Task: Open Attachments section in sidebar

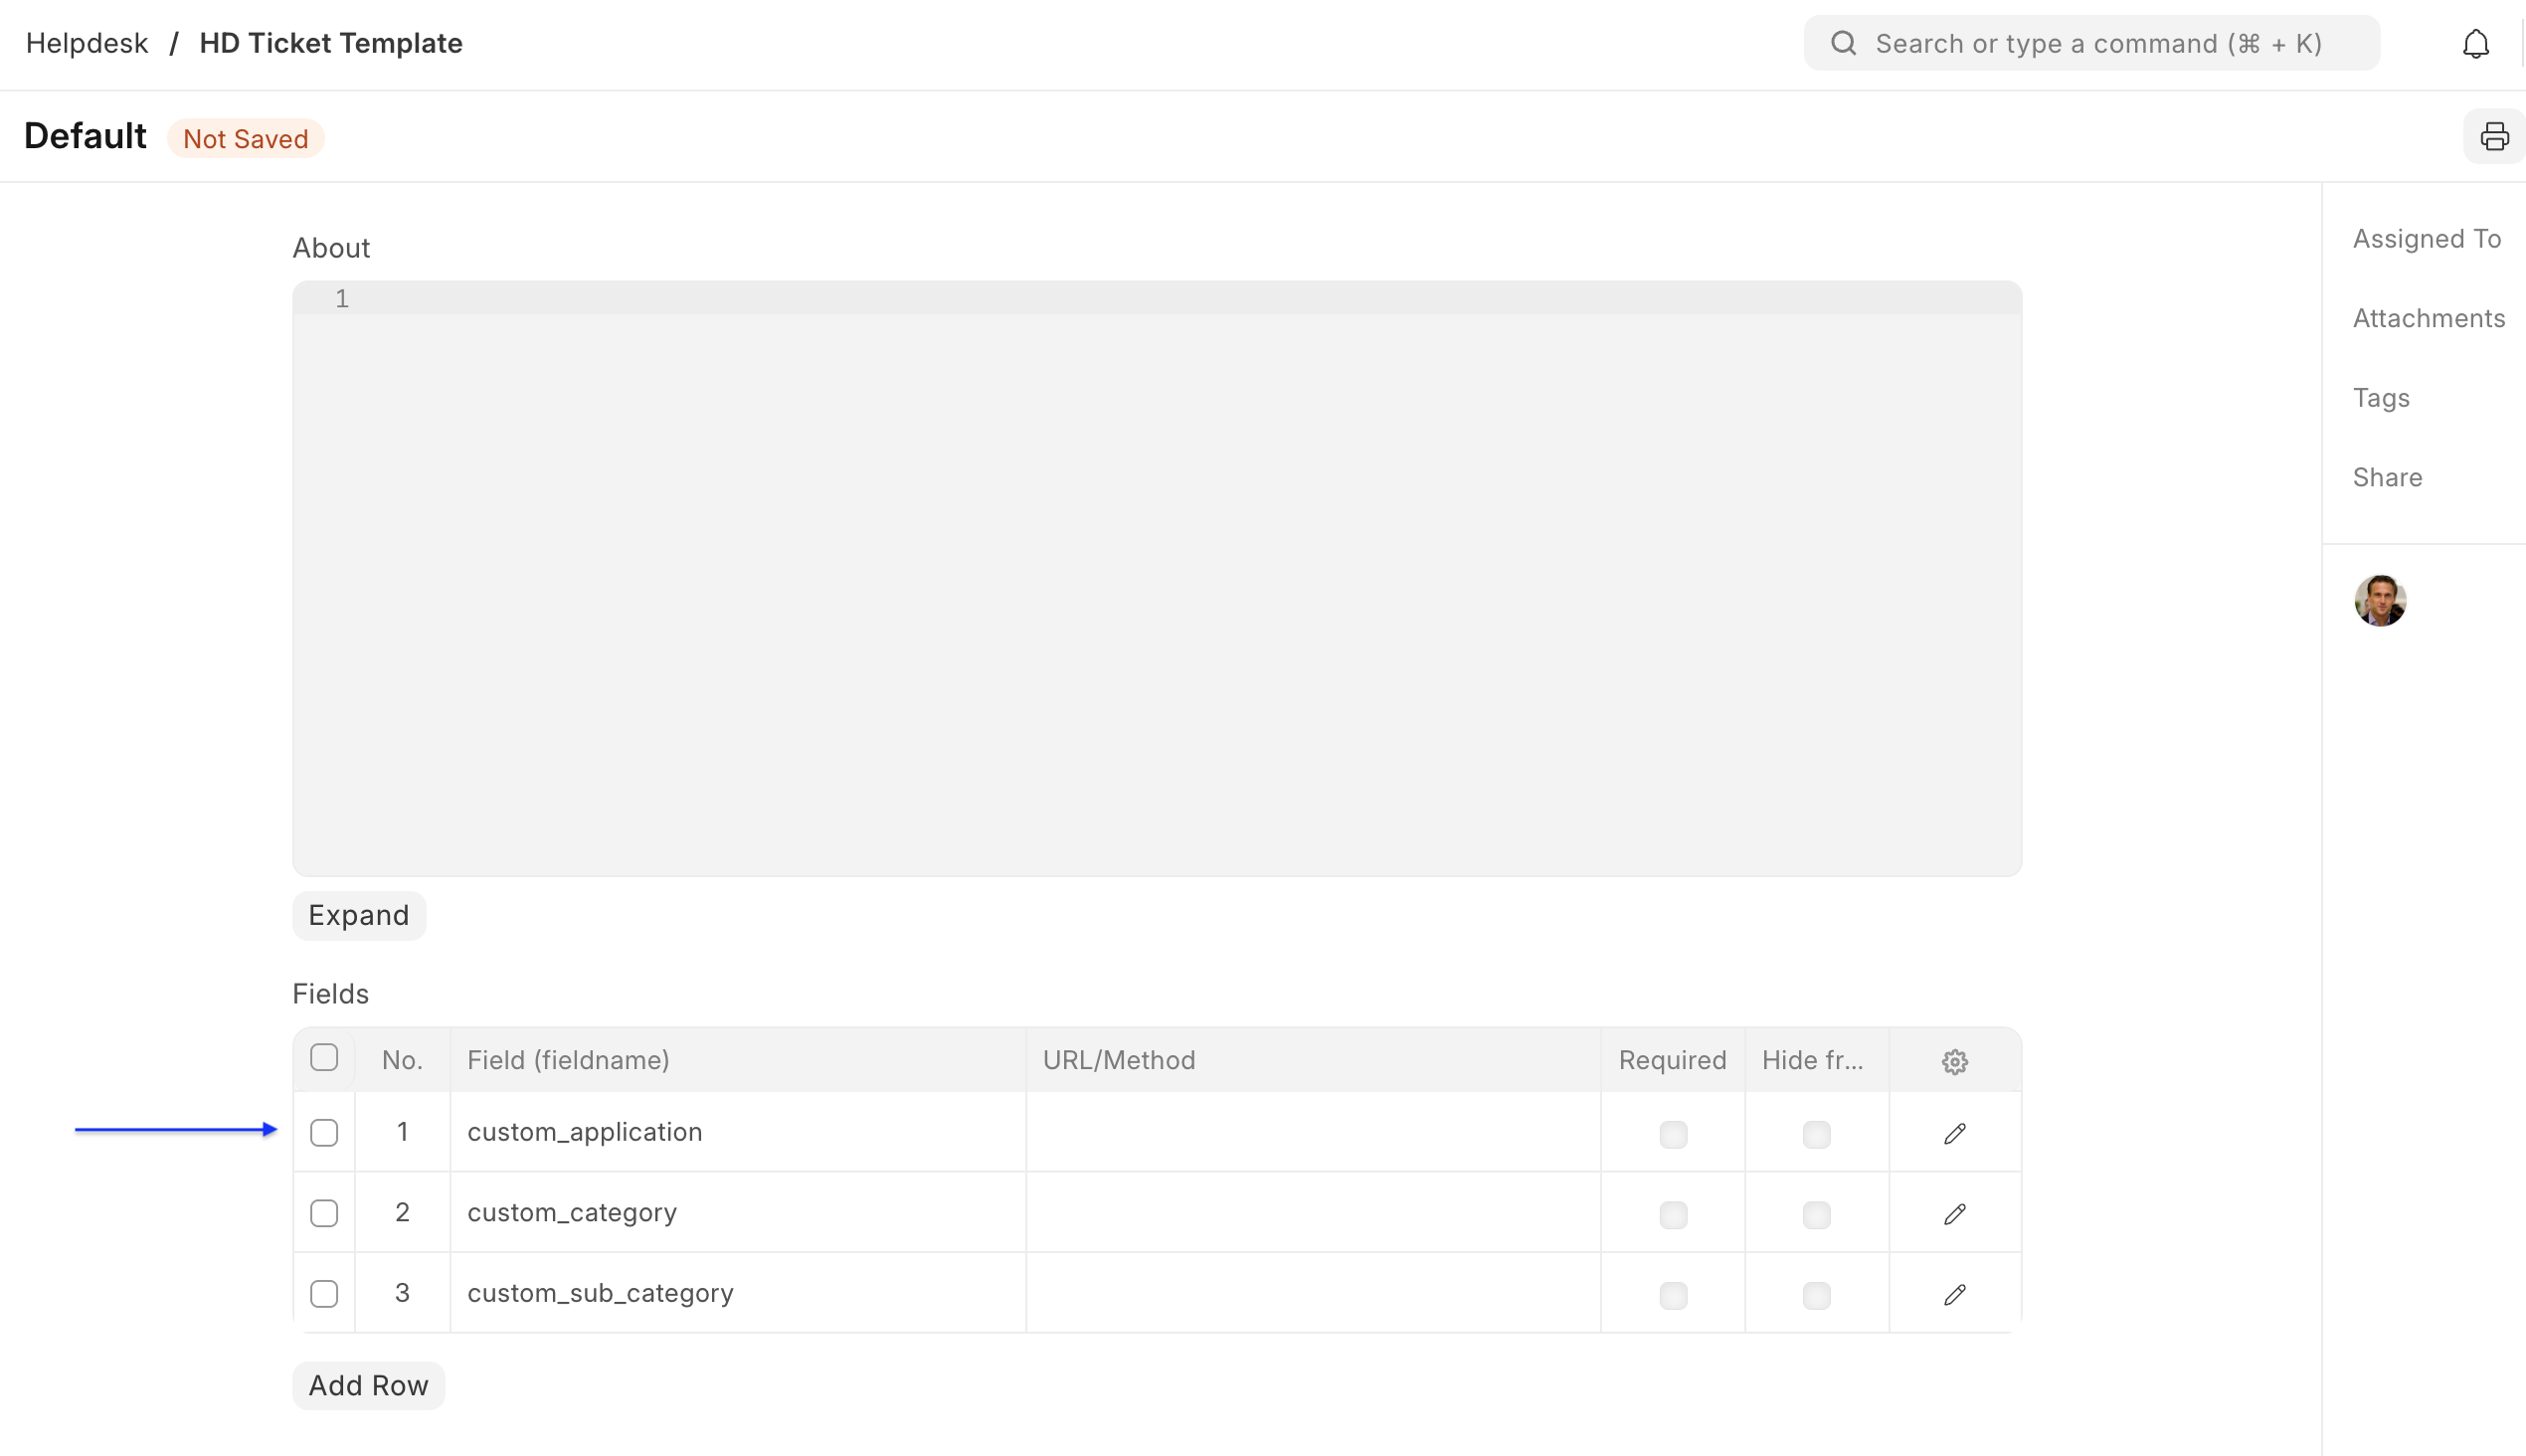Action: pyautogui.click(x=2428, y=318)
